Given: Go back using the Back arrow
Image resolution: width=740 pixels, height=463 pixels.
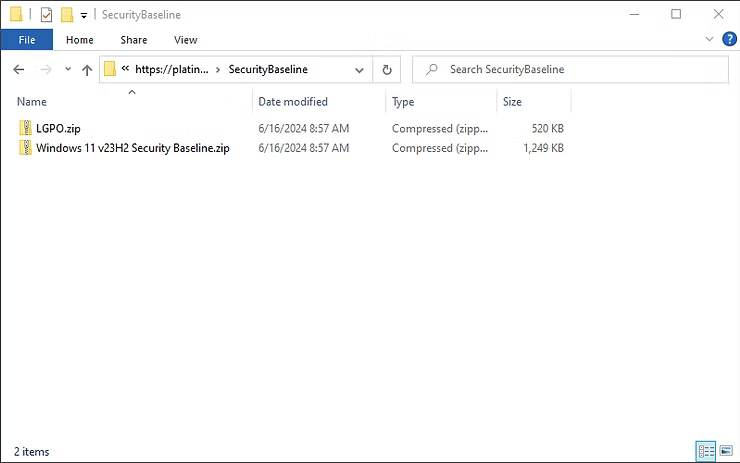Looking at the screenshot, I should [x=18, y=70].
